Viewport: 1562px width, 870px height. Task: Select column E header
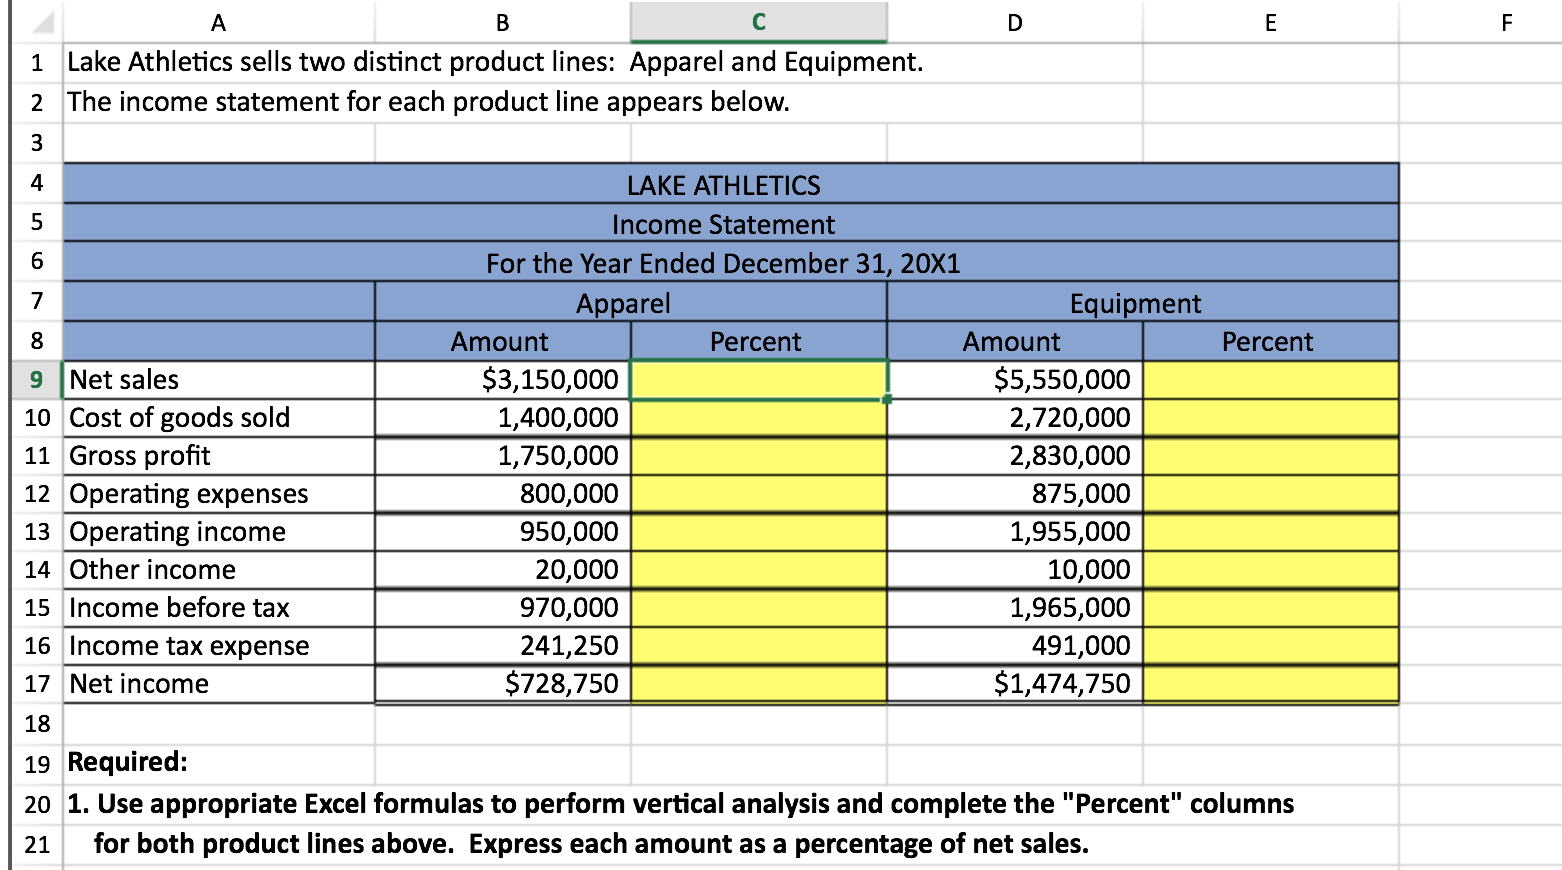click(1271, 22)
